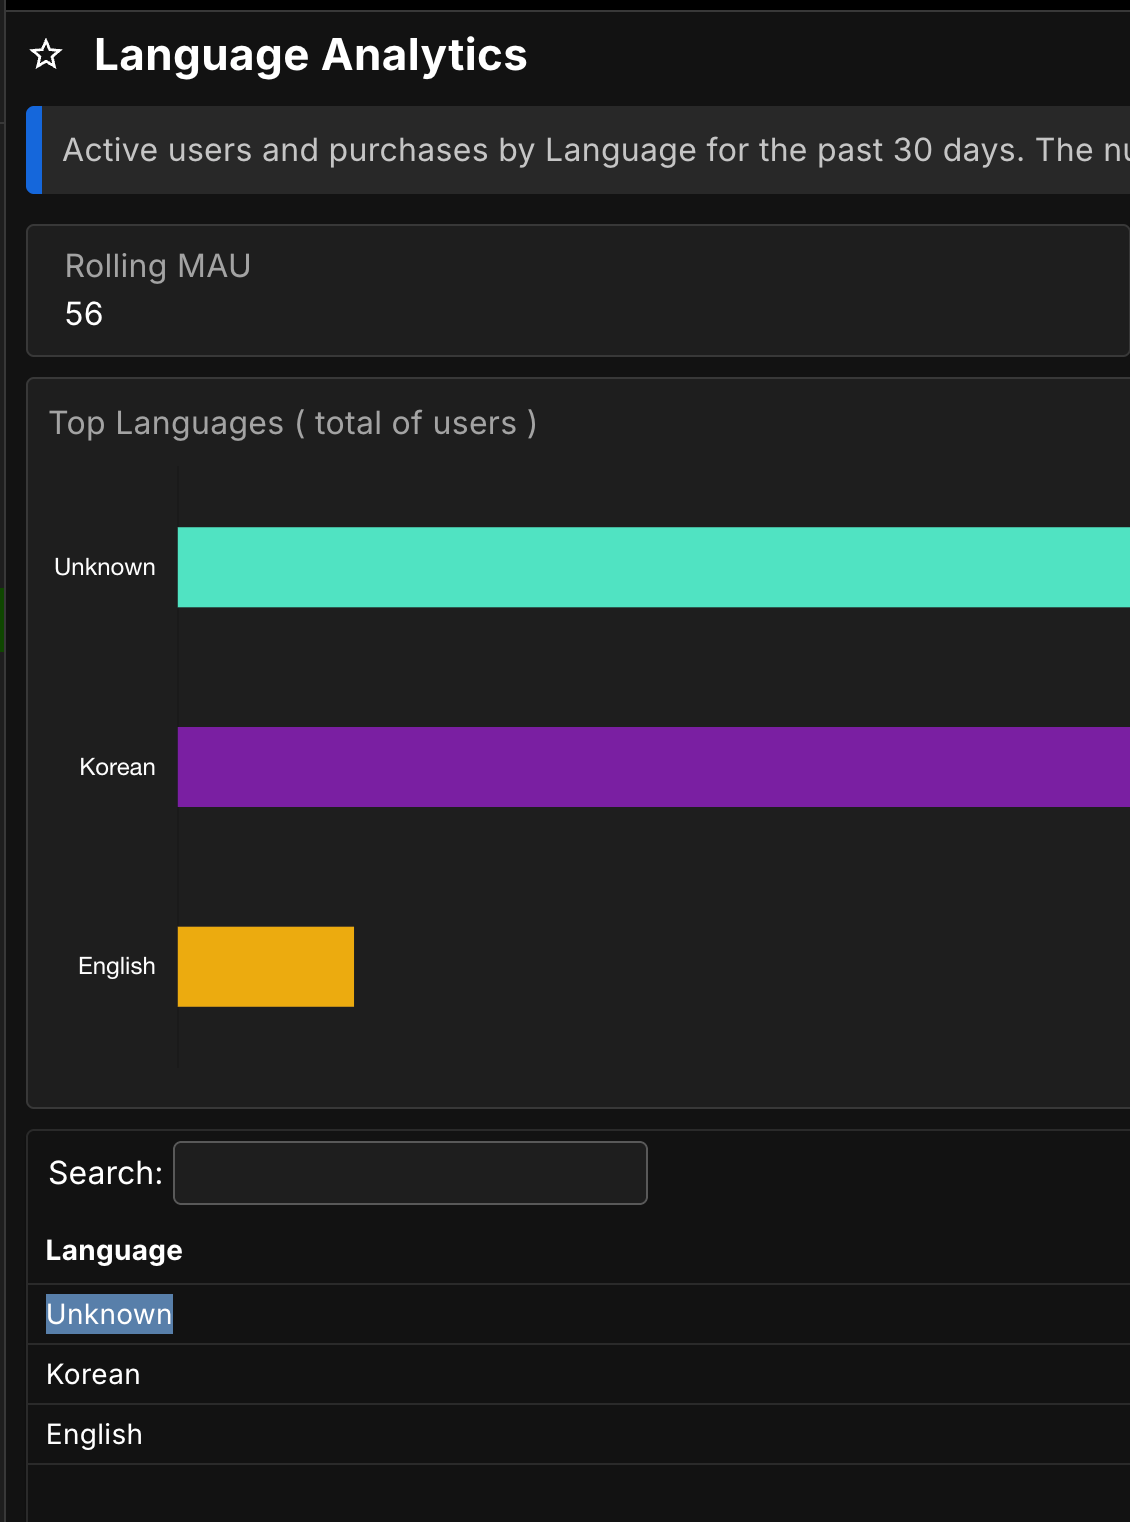Sort table by Language column header
The width and height of the screenshot is (1130, 1522).
tap(114, 1251)
